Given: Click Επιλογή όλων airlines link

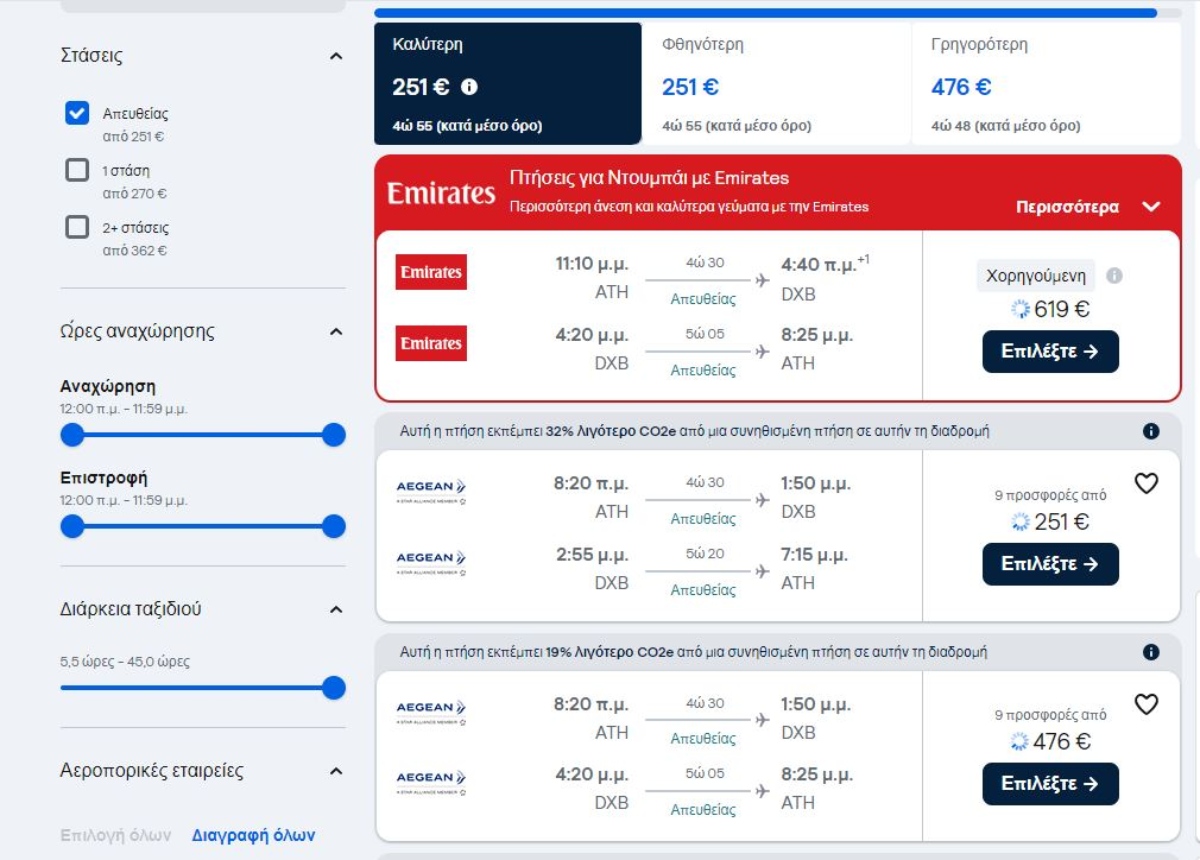Looking at the screenshot, I should pos(116,835).
